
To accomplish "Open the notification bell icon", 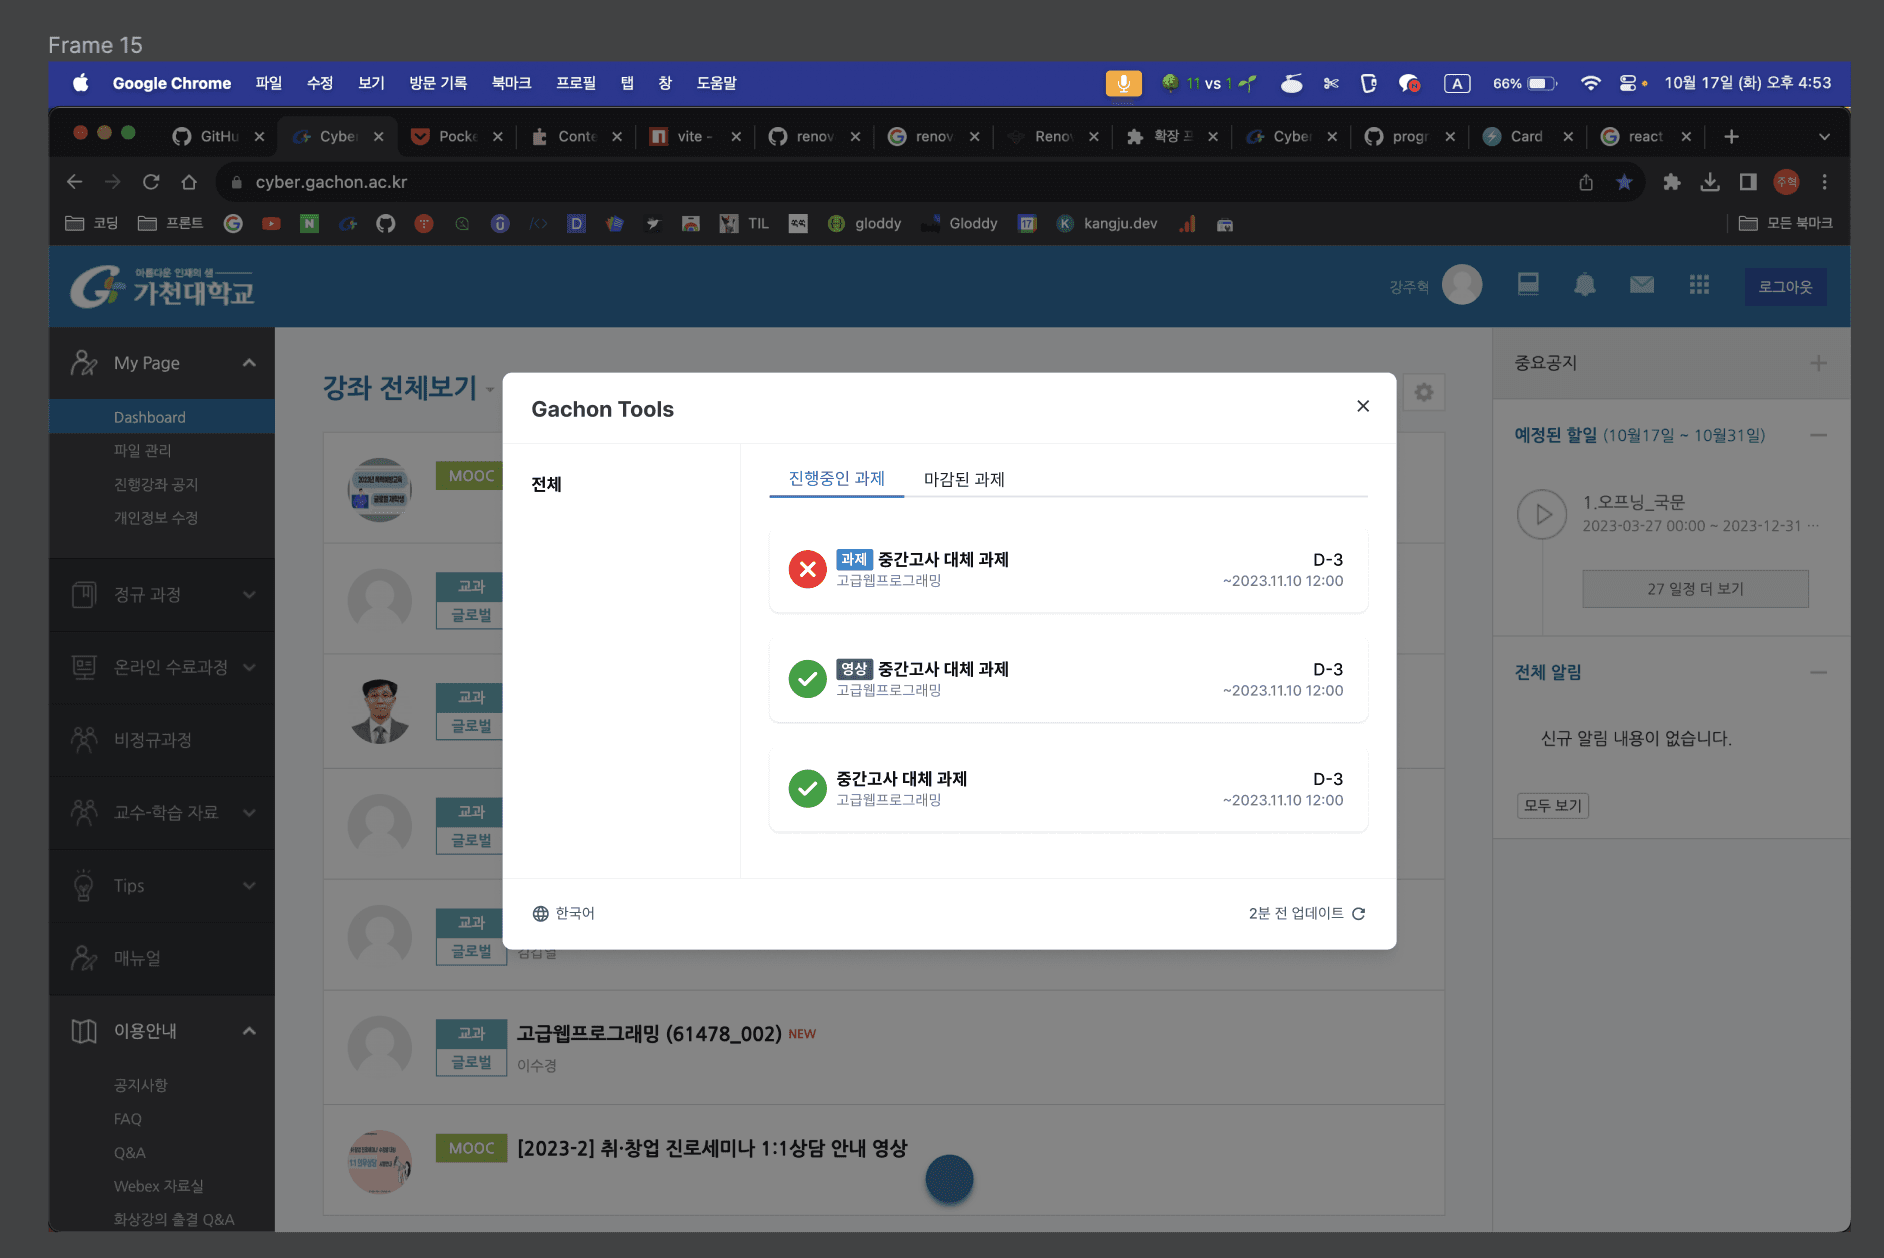I will point(1584,286).
